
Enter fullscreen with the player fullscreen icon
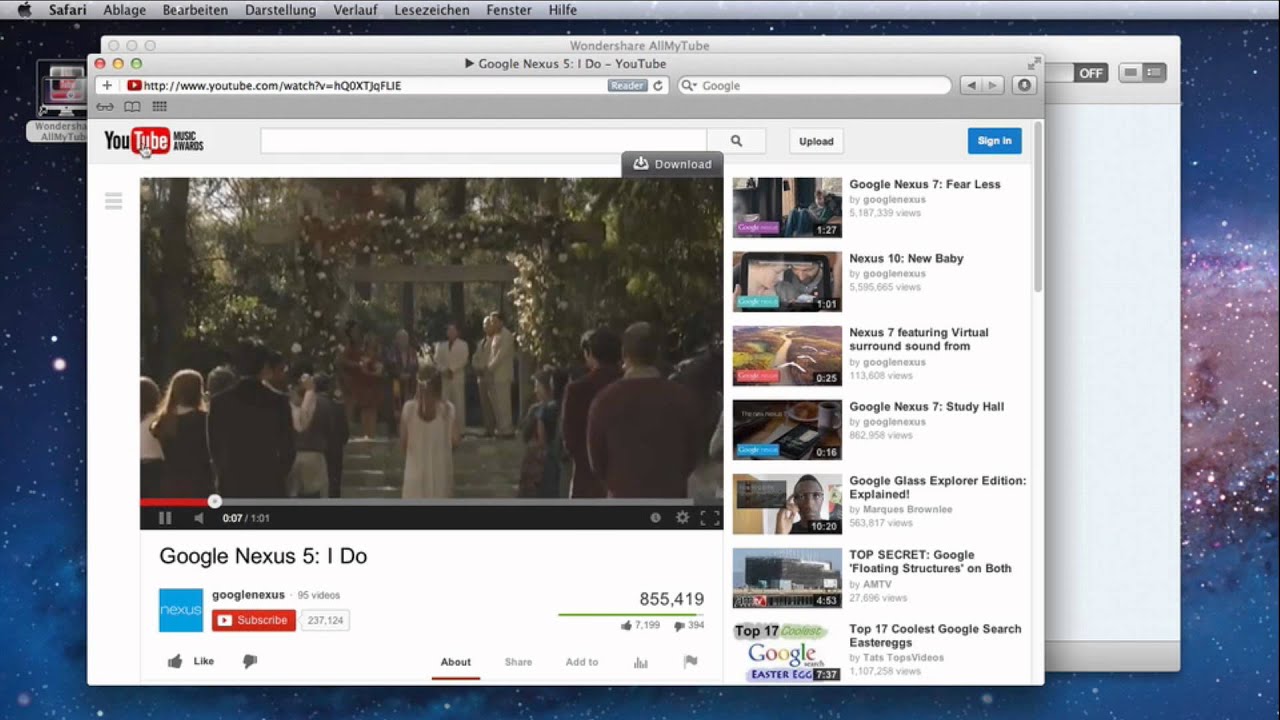click(x=710, y=518)
